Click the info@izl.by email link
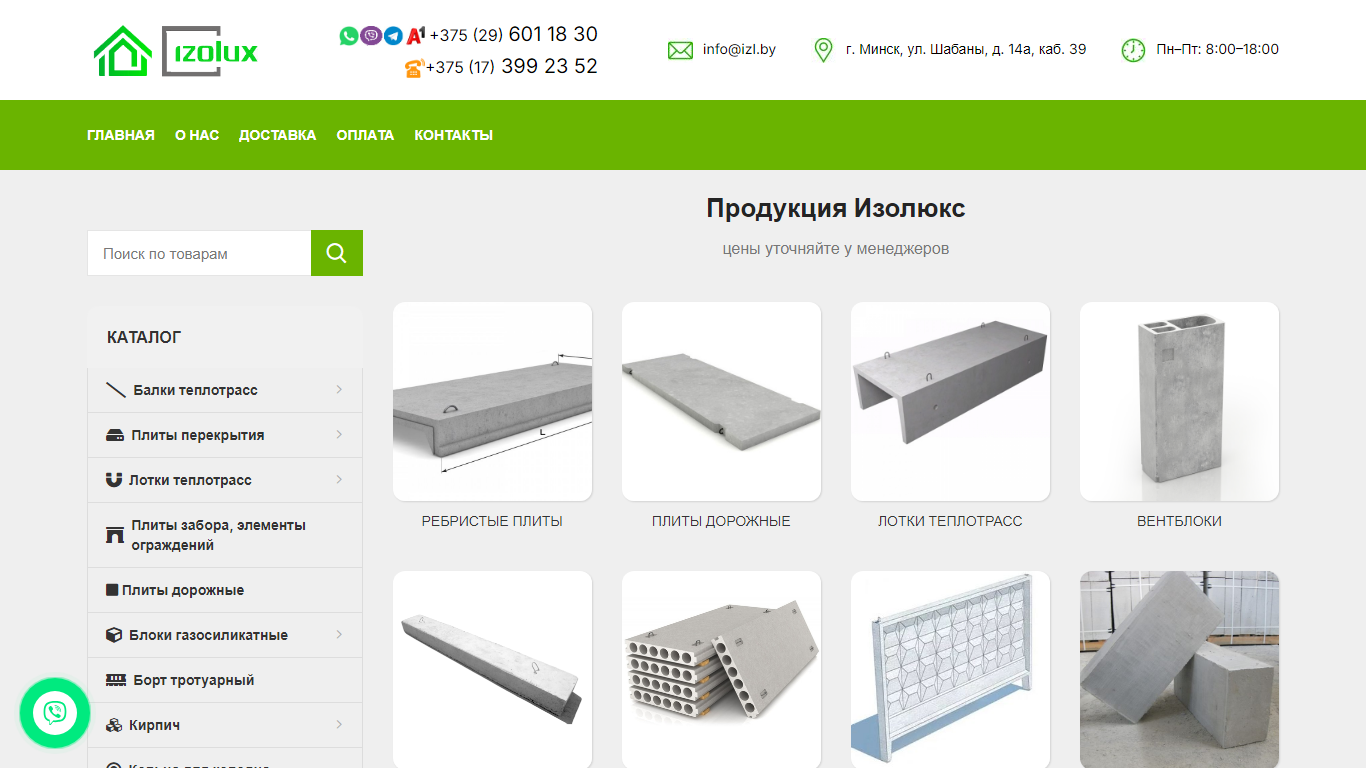The image size is (1366, 768). [x=739, y=49]
